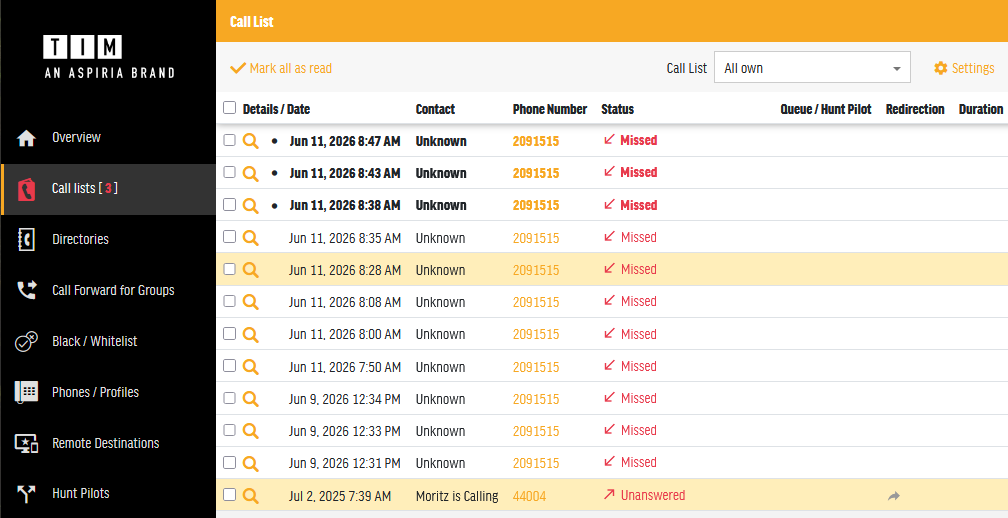Click the TIM Aspiria brand logo
This screenshot has height=518, width=1008.
coord(109,57)
